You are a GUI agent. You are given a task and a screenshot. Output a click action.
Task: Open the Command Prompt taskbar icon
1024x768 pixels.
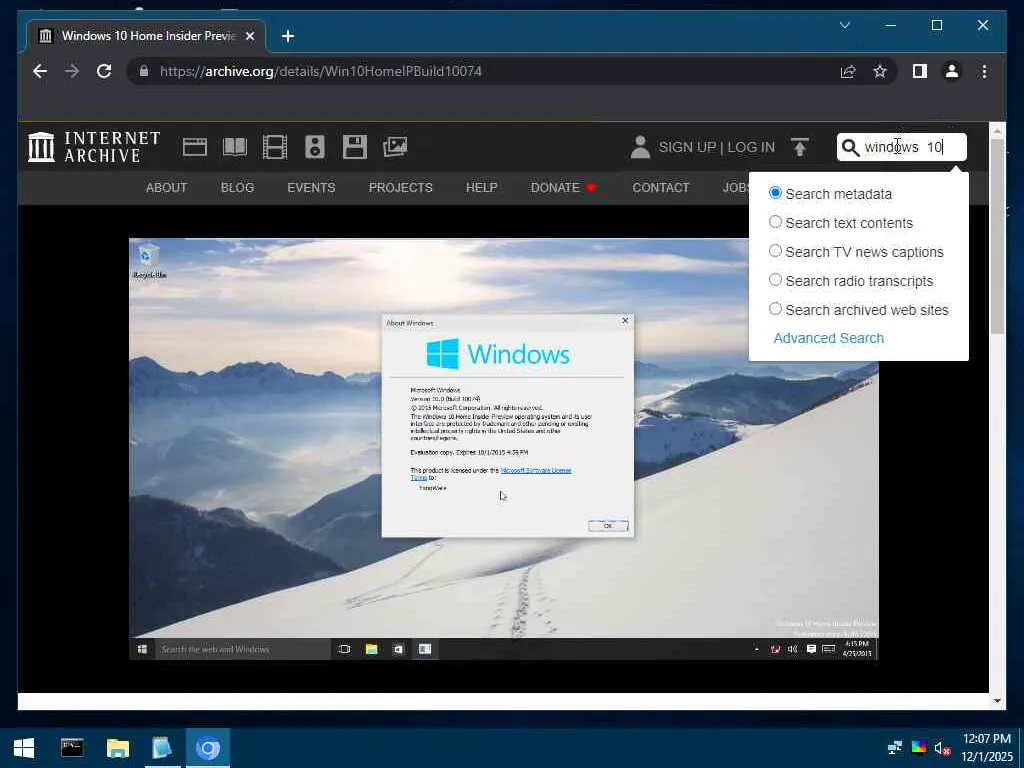click(72, 748)
